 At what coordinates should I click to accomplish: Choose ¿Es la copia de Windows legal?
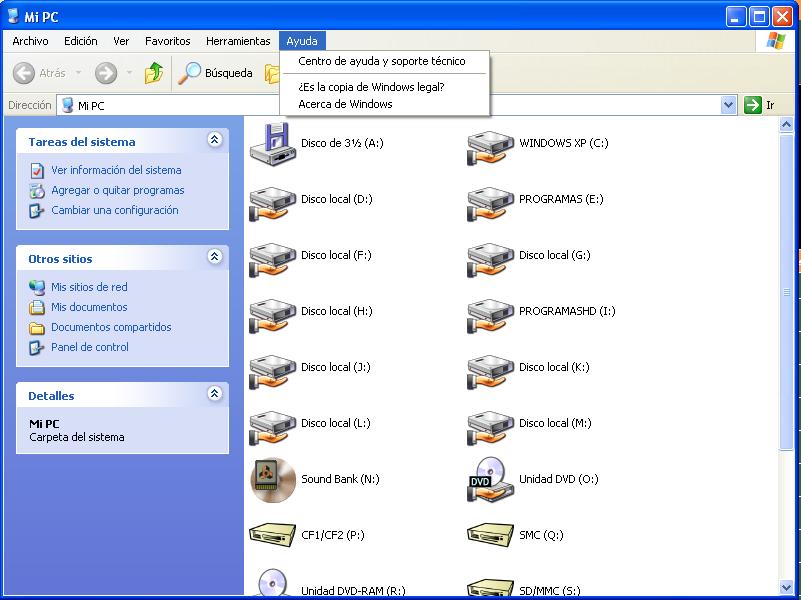pyautogui.click(x=385, y=87)
